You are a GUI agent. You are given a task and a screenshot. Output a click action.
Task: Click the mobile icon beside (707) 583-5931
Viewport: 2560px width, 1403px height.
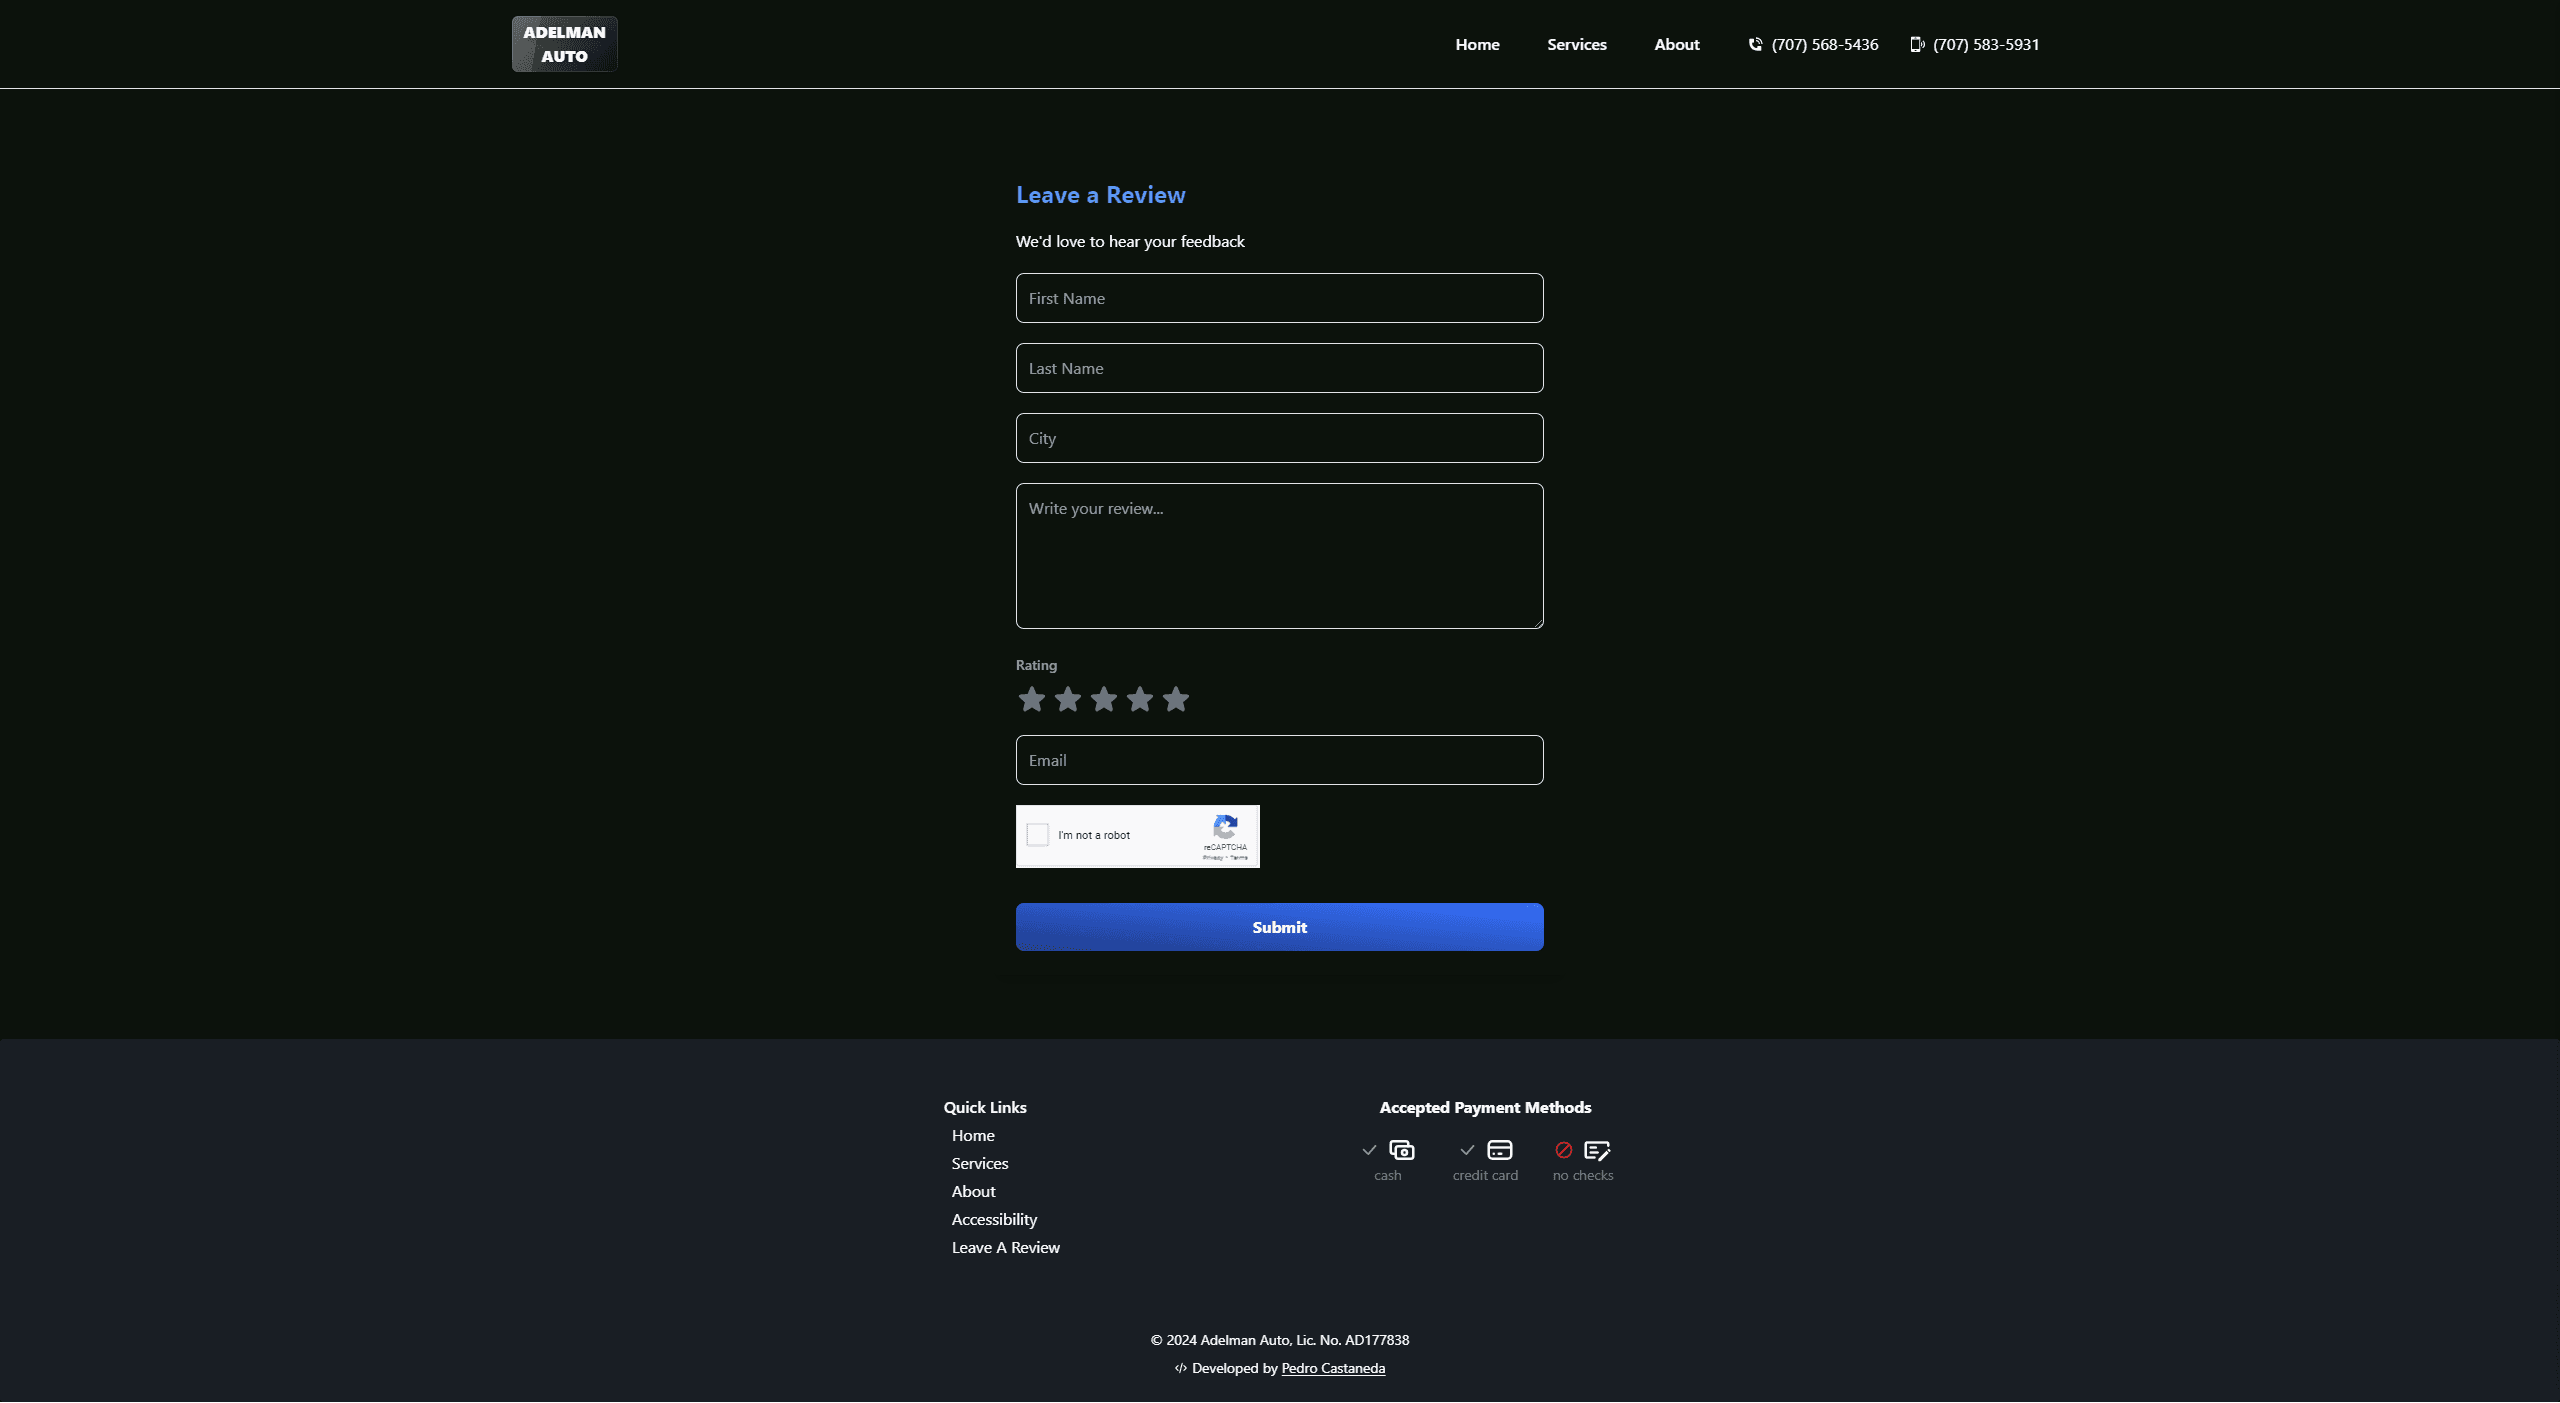point(1917,44)
